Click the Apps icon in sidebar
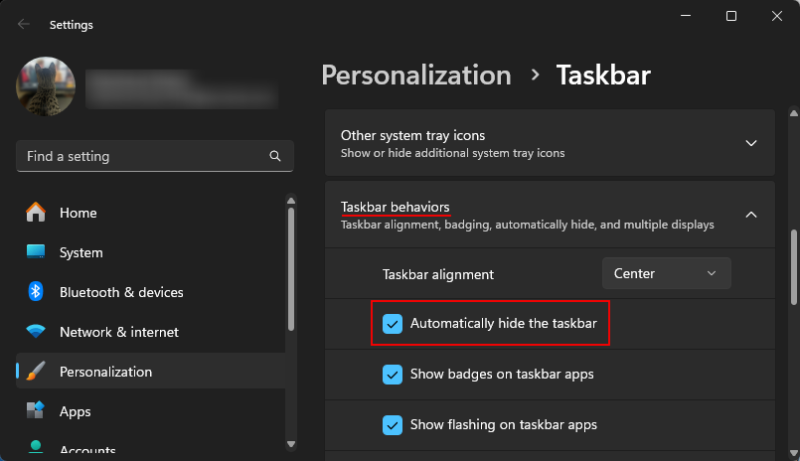The height and width of the screenshot is (461, 800). point(36,411)
